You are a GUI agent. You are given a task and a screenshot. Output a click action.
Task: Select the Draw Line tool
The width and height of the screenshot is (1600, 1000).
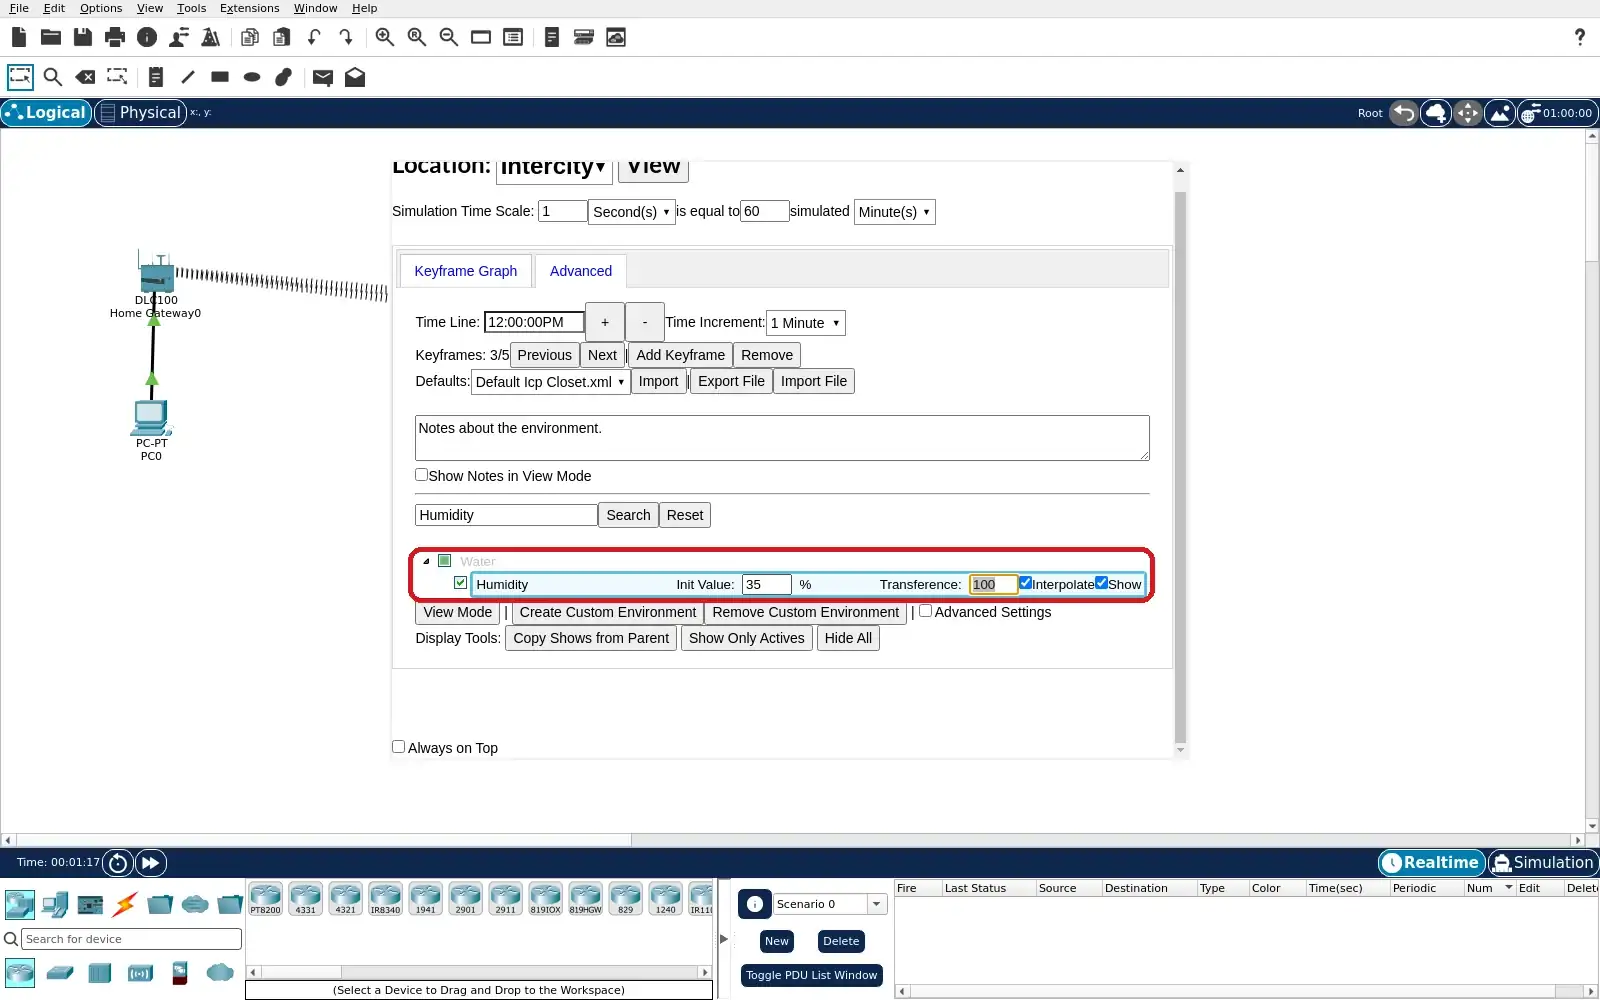(187, 77)
